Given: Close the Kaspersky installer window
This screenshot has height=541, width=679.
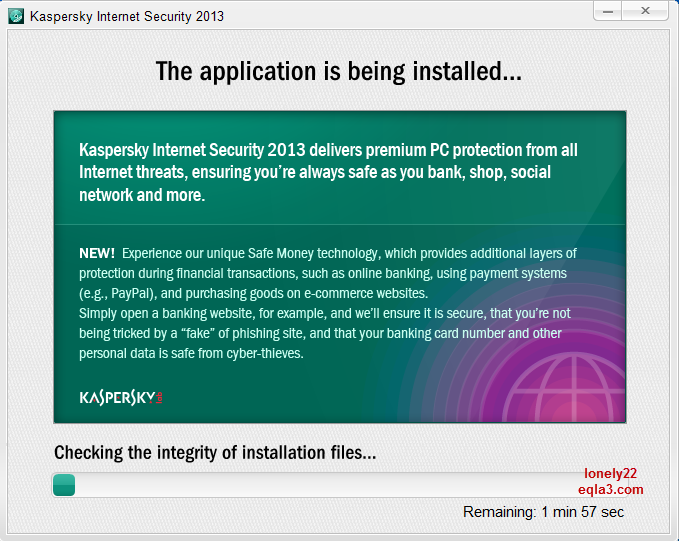Looking at the screenshot, I should tap(645, 11).
